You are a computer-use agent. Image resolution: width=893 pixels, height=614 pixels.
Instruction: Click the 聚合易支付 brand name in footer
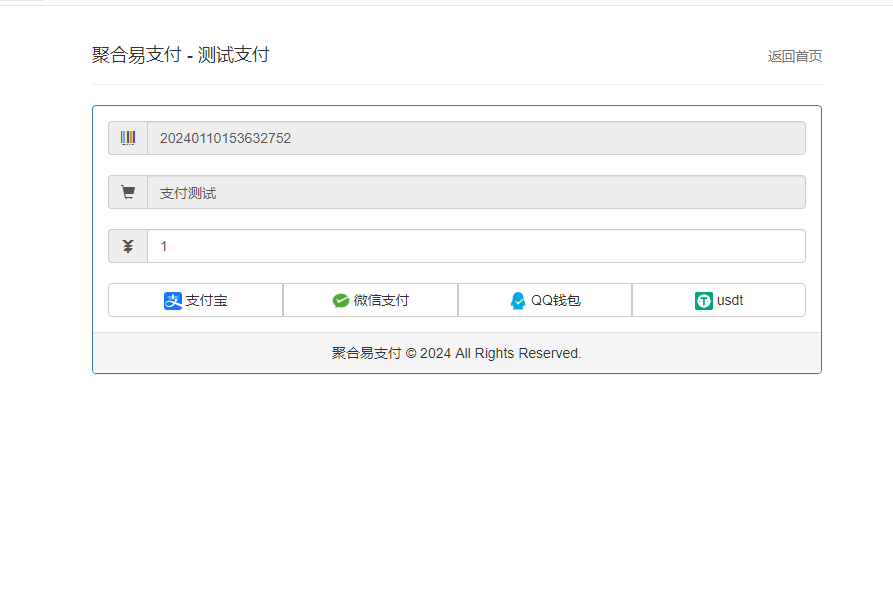366,353
